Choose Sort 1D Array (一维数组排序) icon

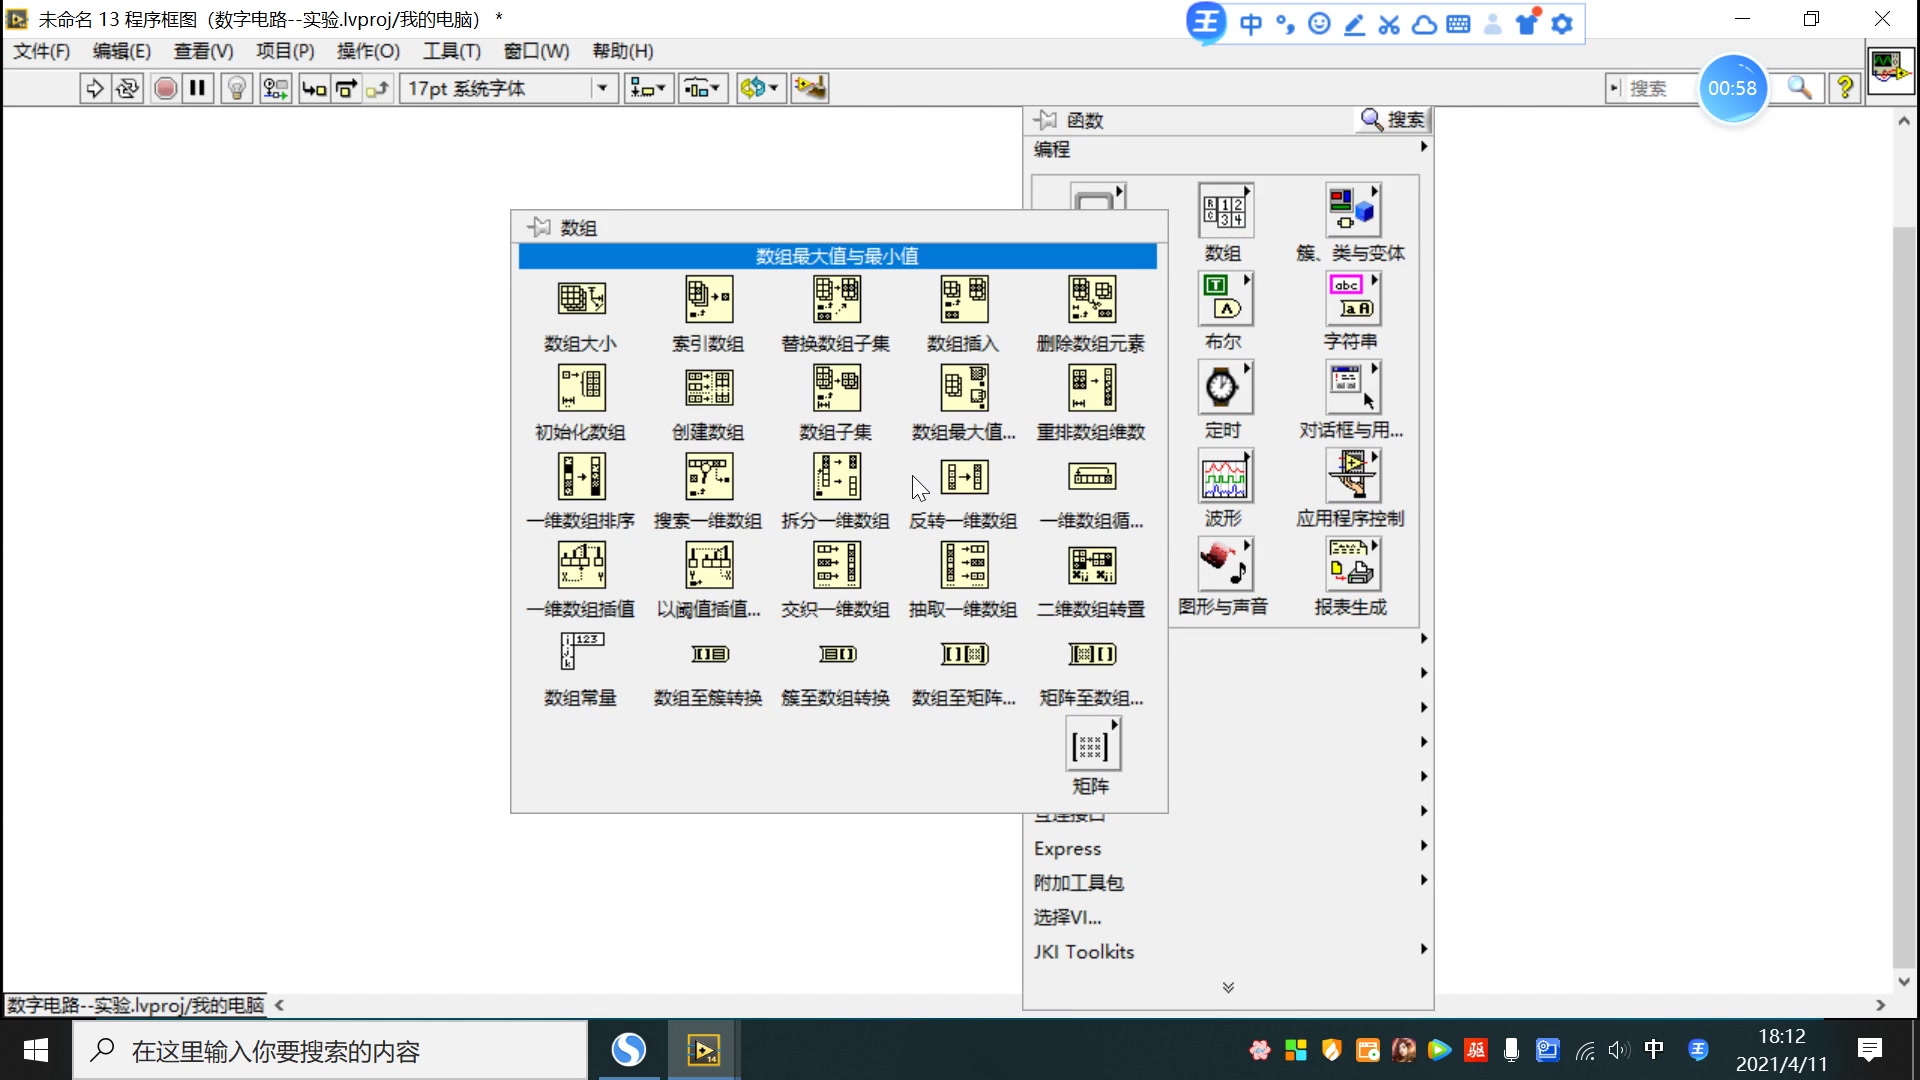pos(581,477)
